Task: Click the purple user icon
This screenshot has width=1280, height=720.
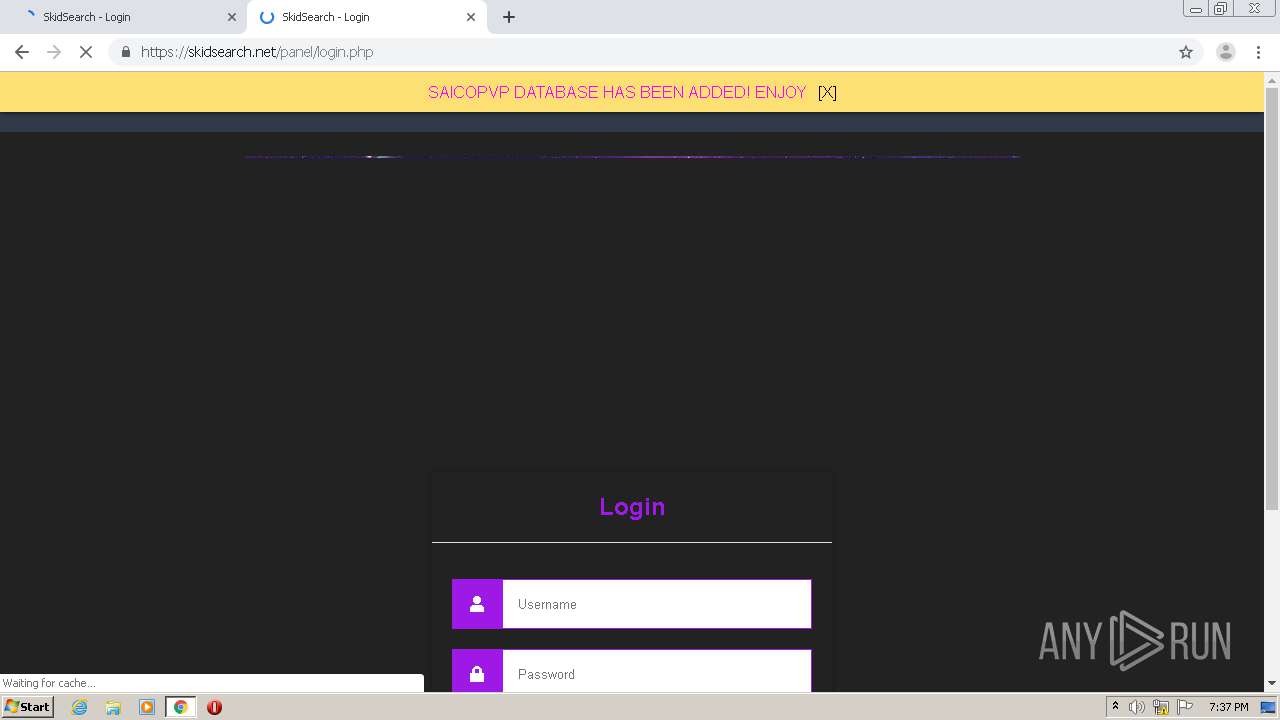Action: 477,604
